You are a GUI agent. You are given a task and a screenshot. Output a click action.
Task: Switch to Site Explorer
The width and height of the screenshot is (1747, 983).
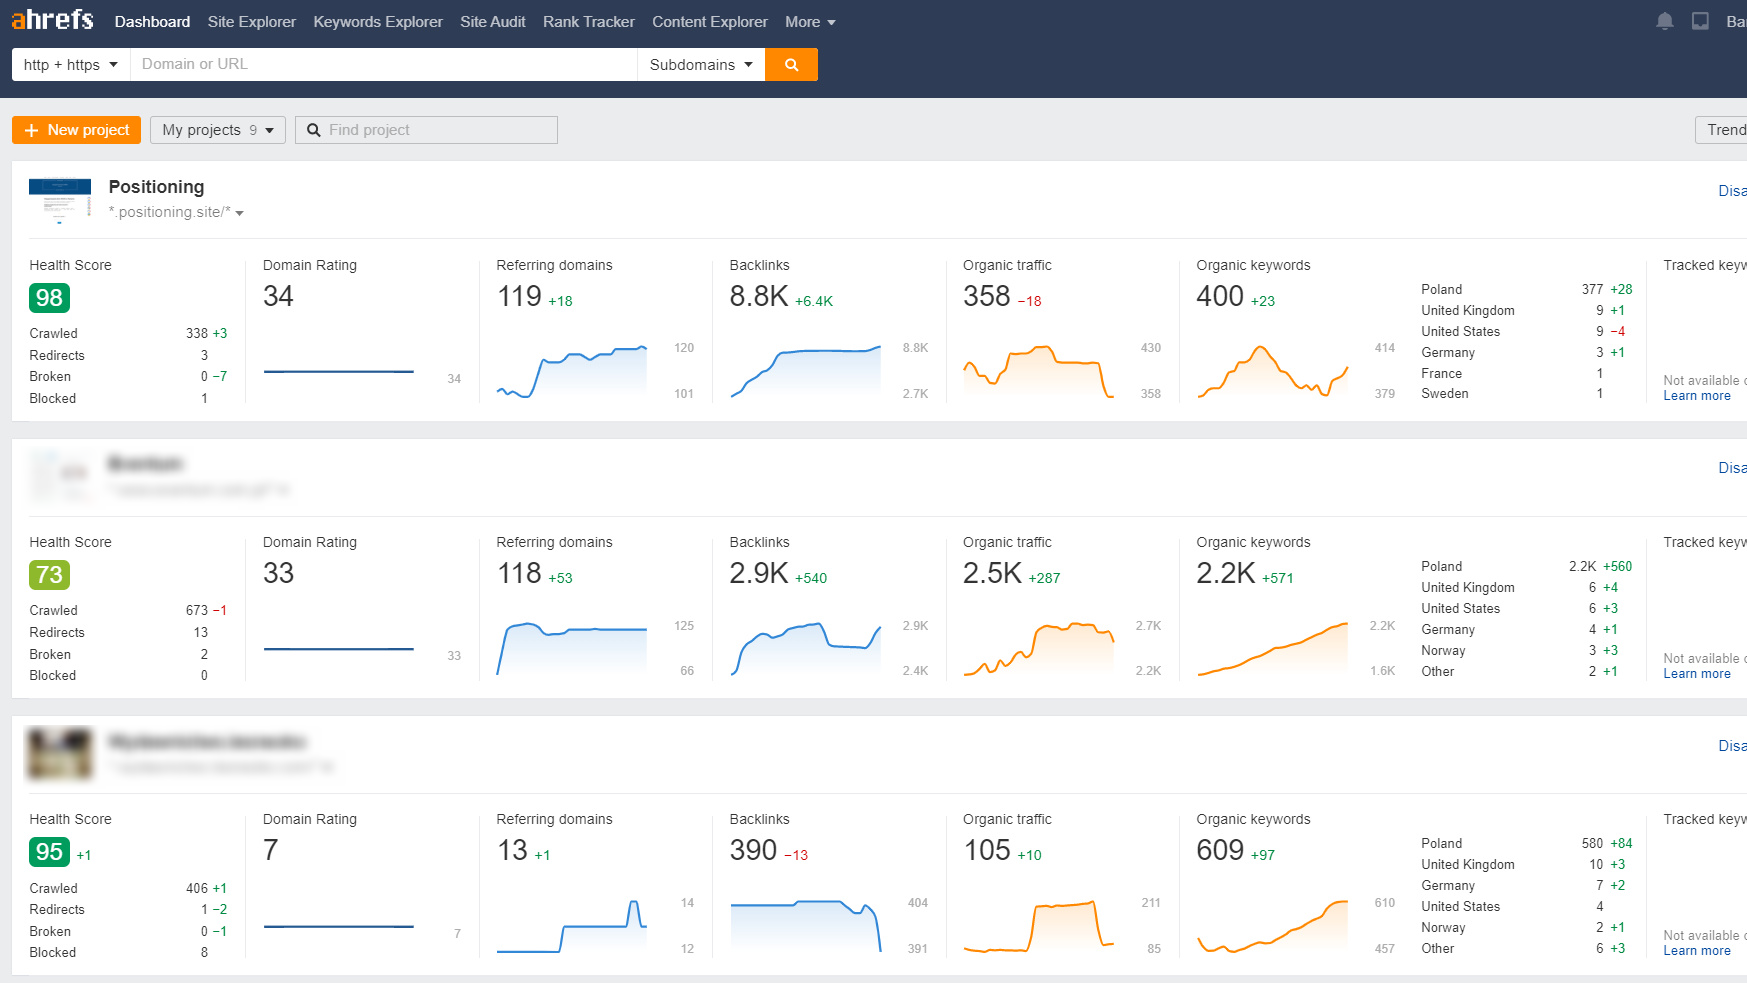coord(251,21)
